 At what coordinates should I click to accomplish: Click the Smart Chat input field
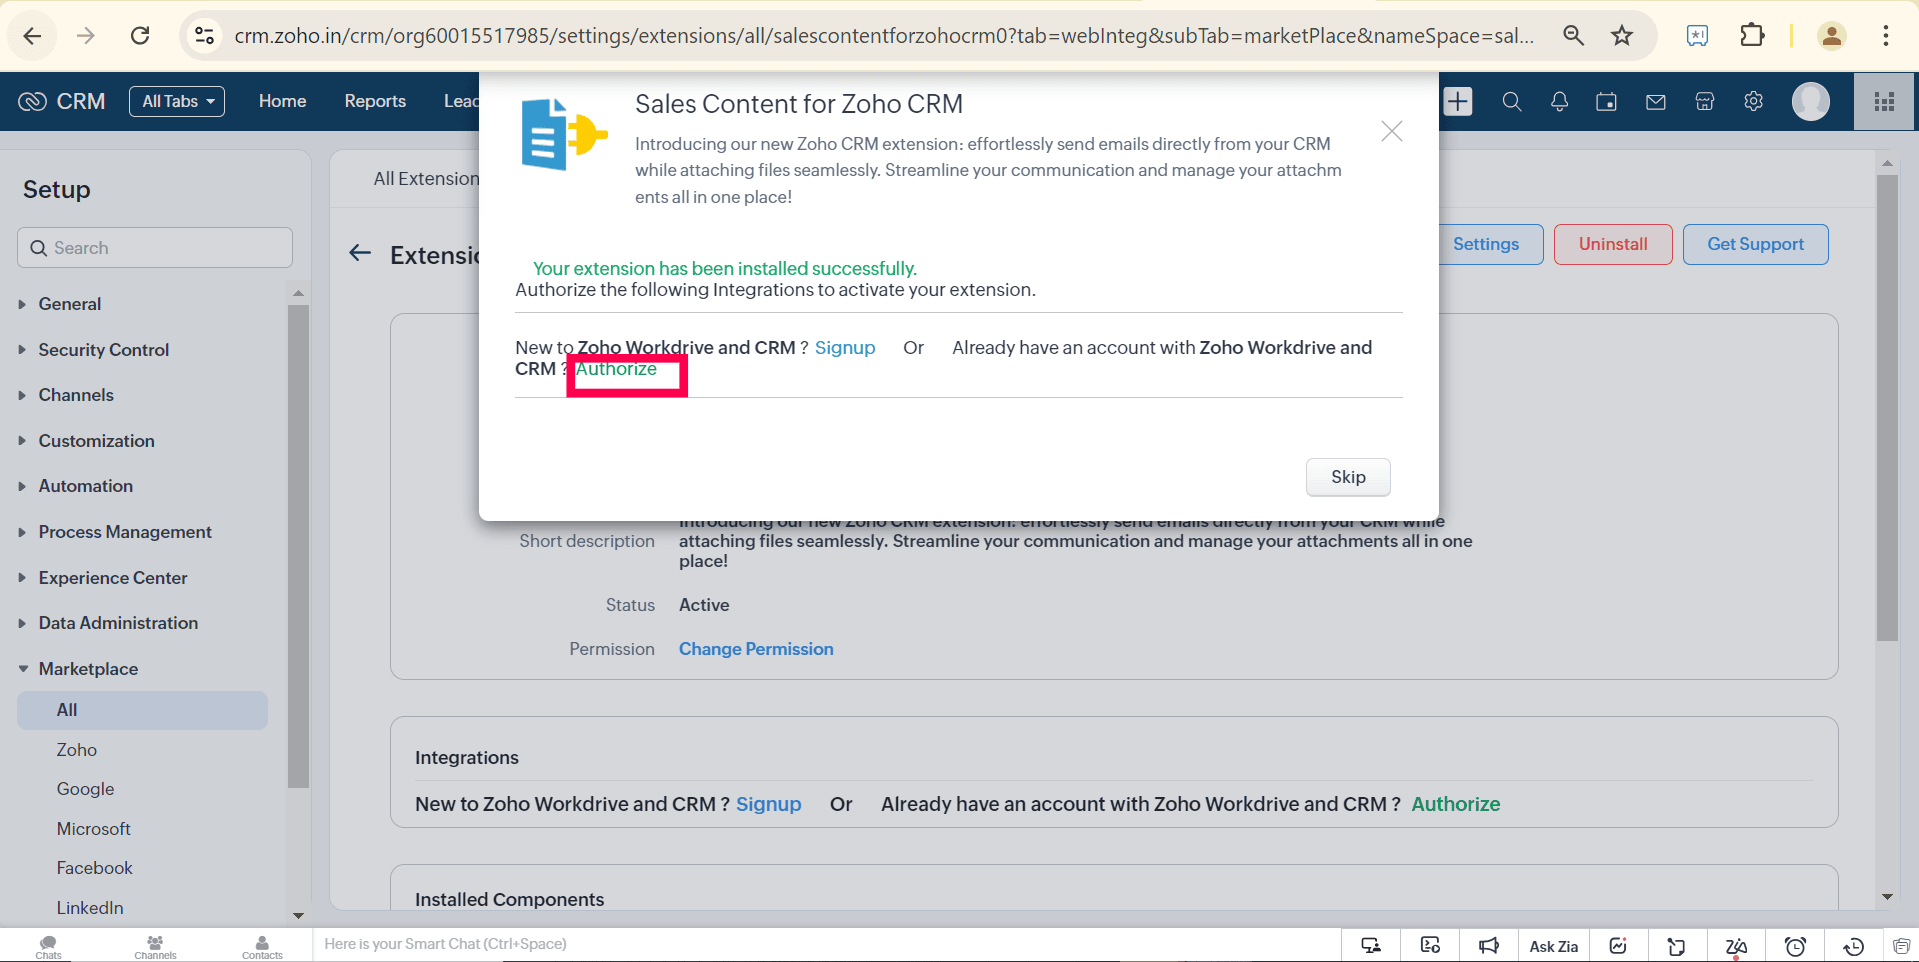(x=826, y=944)
